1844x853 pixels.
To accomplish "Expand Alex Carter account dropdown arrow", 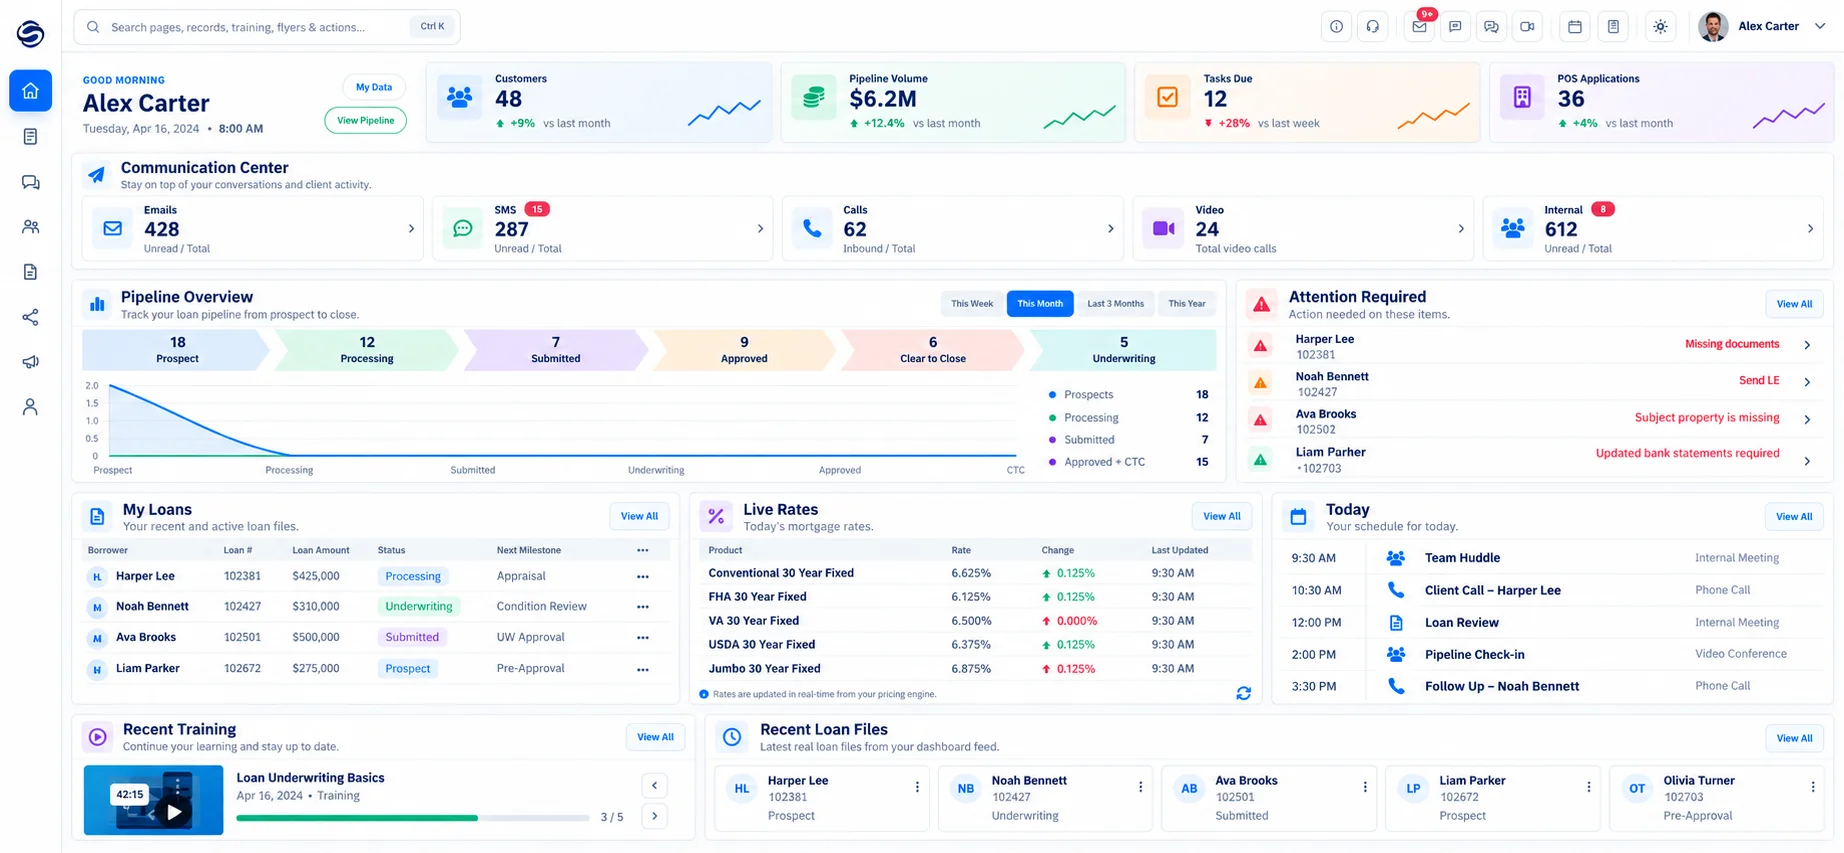I will (1820, 27).
